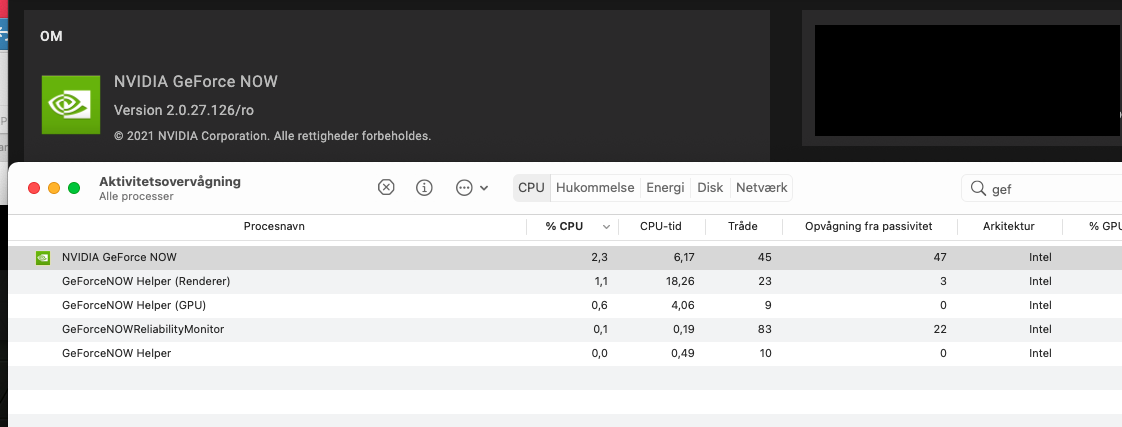Sort by the Procesnavn column header

(x=274, y=227)
